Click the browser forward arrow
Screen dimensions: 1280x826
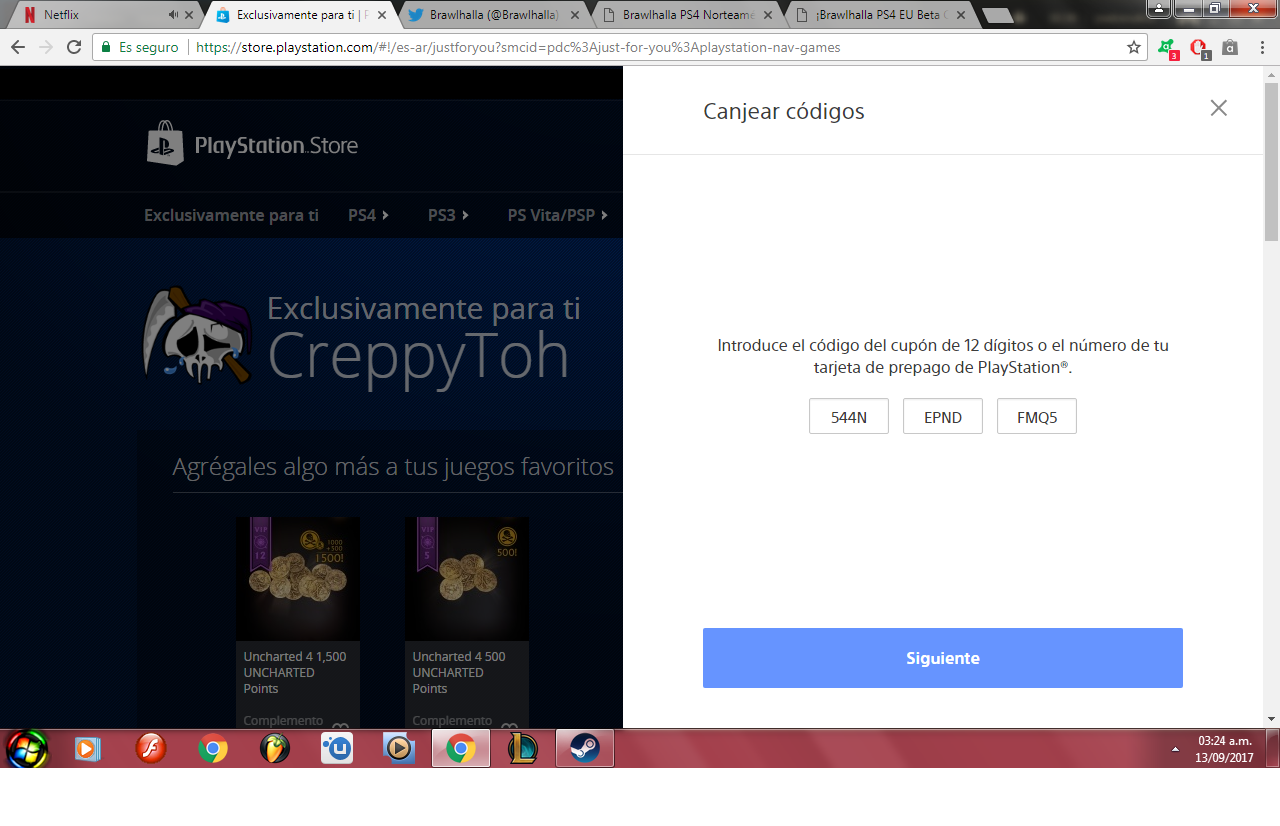tap(46, 47)
